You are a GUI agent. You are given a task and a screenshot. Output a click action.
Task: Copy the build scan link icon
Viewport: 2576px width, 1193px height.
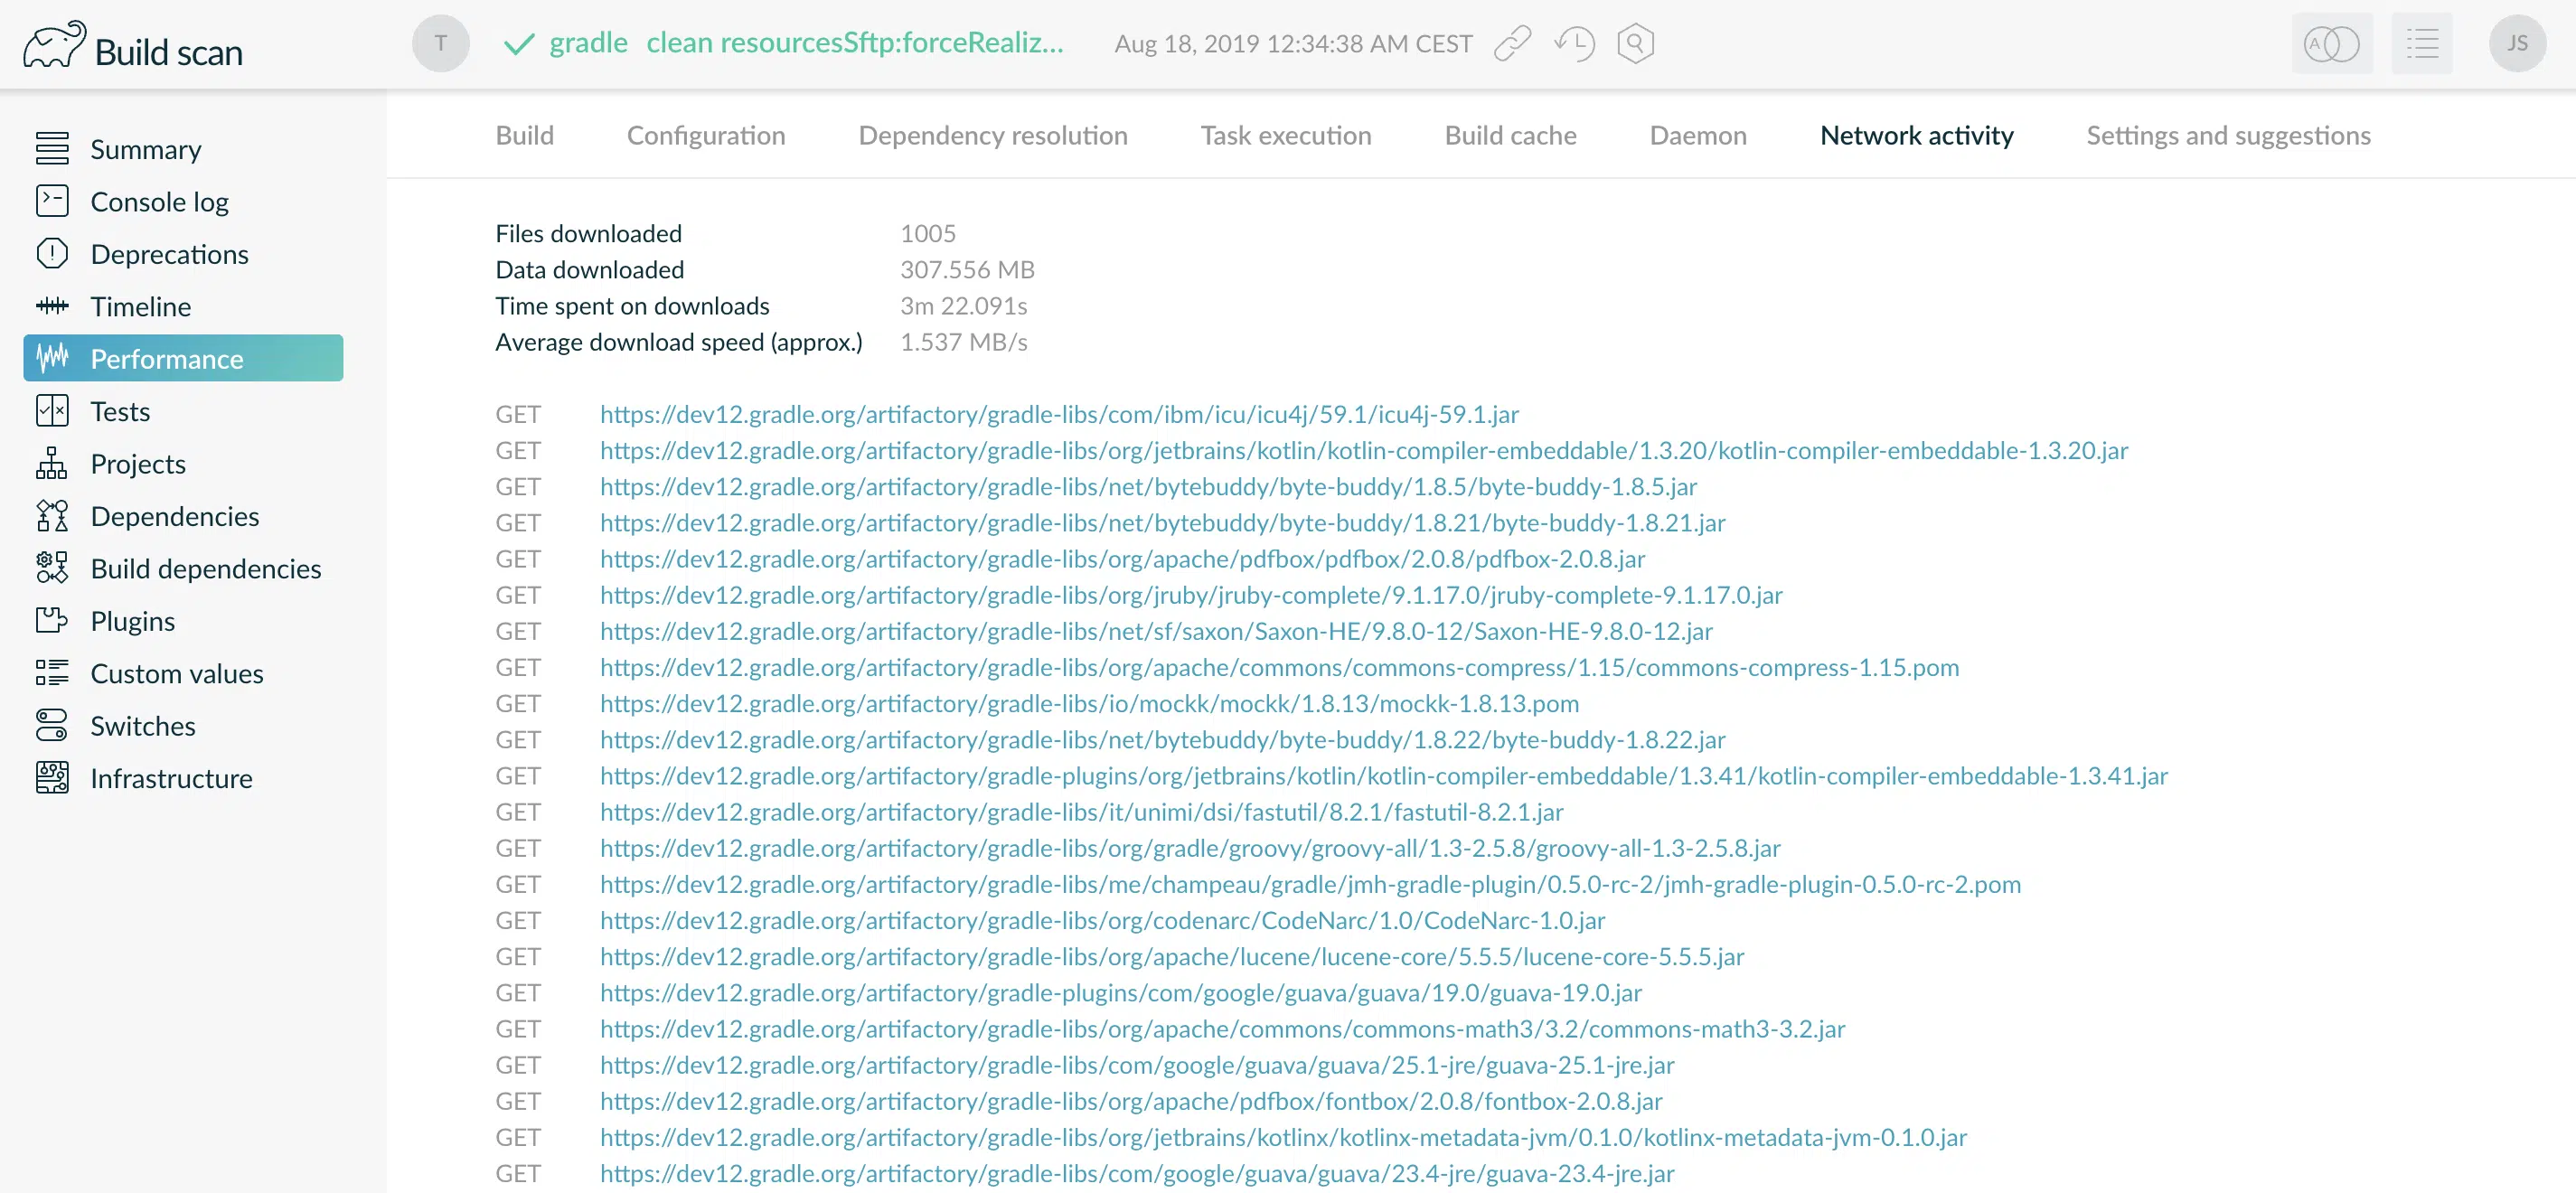click(1512, 44)
